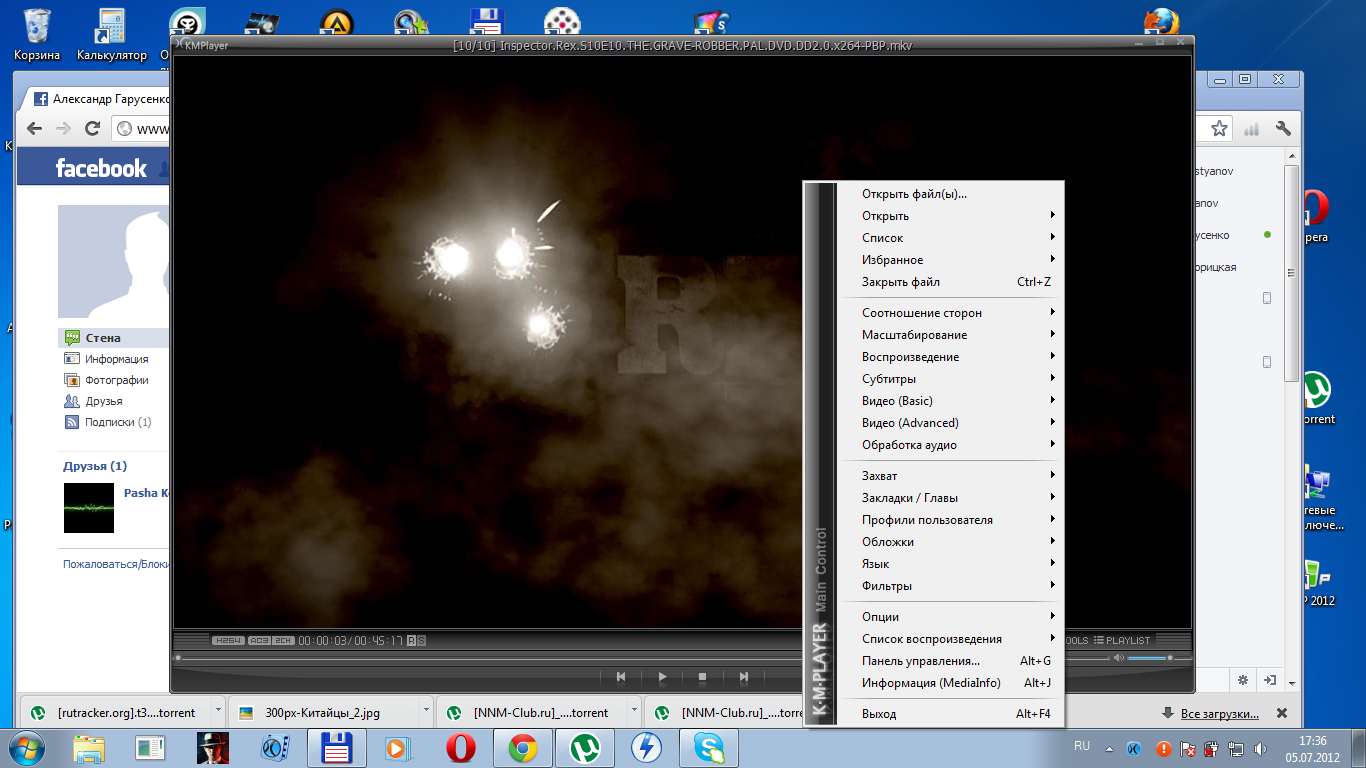Click 'Все загрузки...' link
The image size is (1366, 768).
click(1219, 713)
